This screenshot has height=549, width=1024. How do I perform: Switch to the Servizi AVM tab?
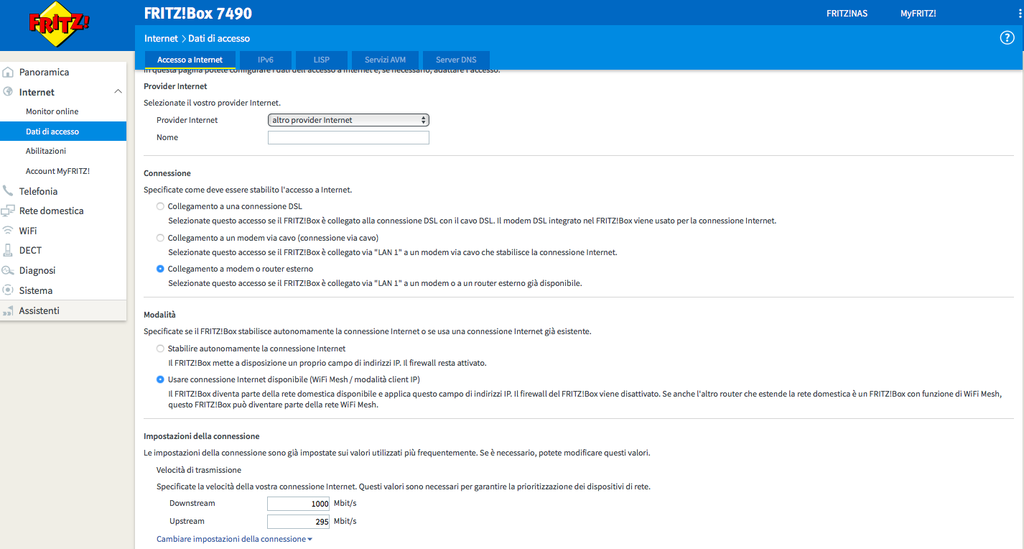pos(385,59)
